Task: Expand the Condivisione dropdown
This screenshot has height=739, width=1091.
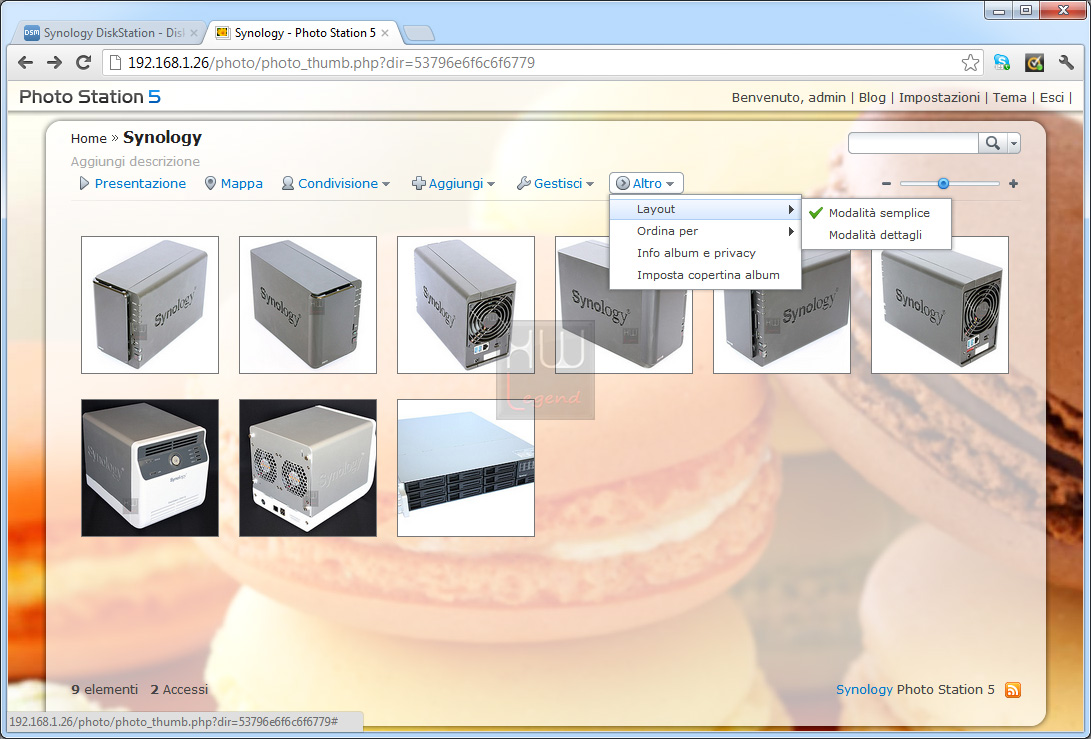Action: pos(336,184)
